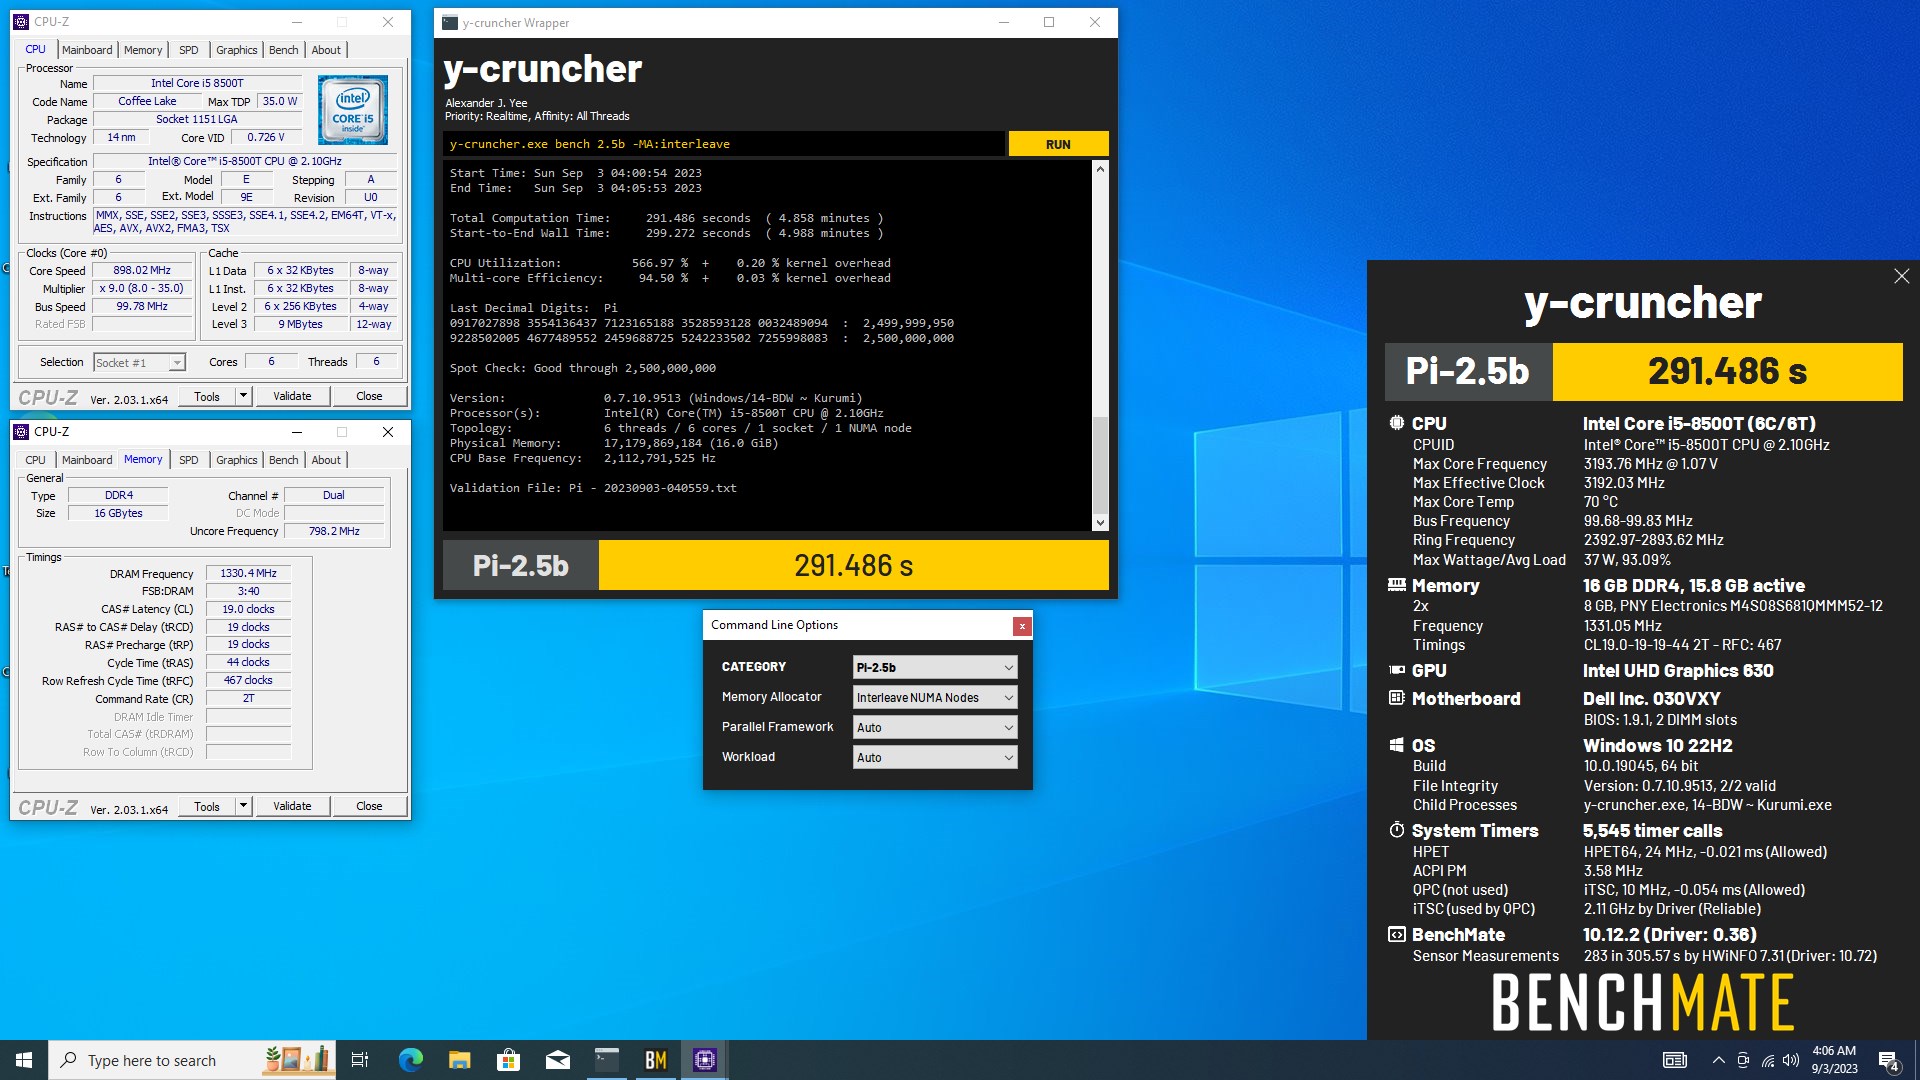Open Task View from the taskbar
1920x1080 pixels.
360,1060
